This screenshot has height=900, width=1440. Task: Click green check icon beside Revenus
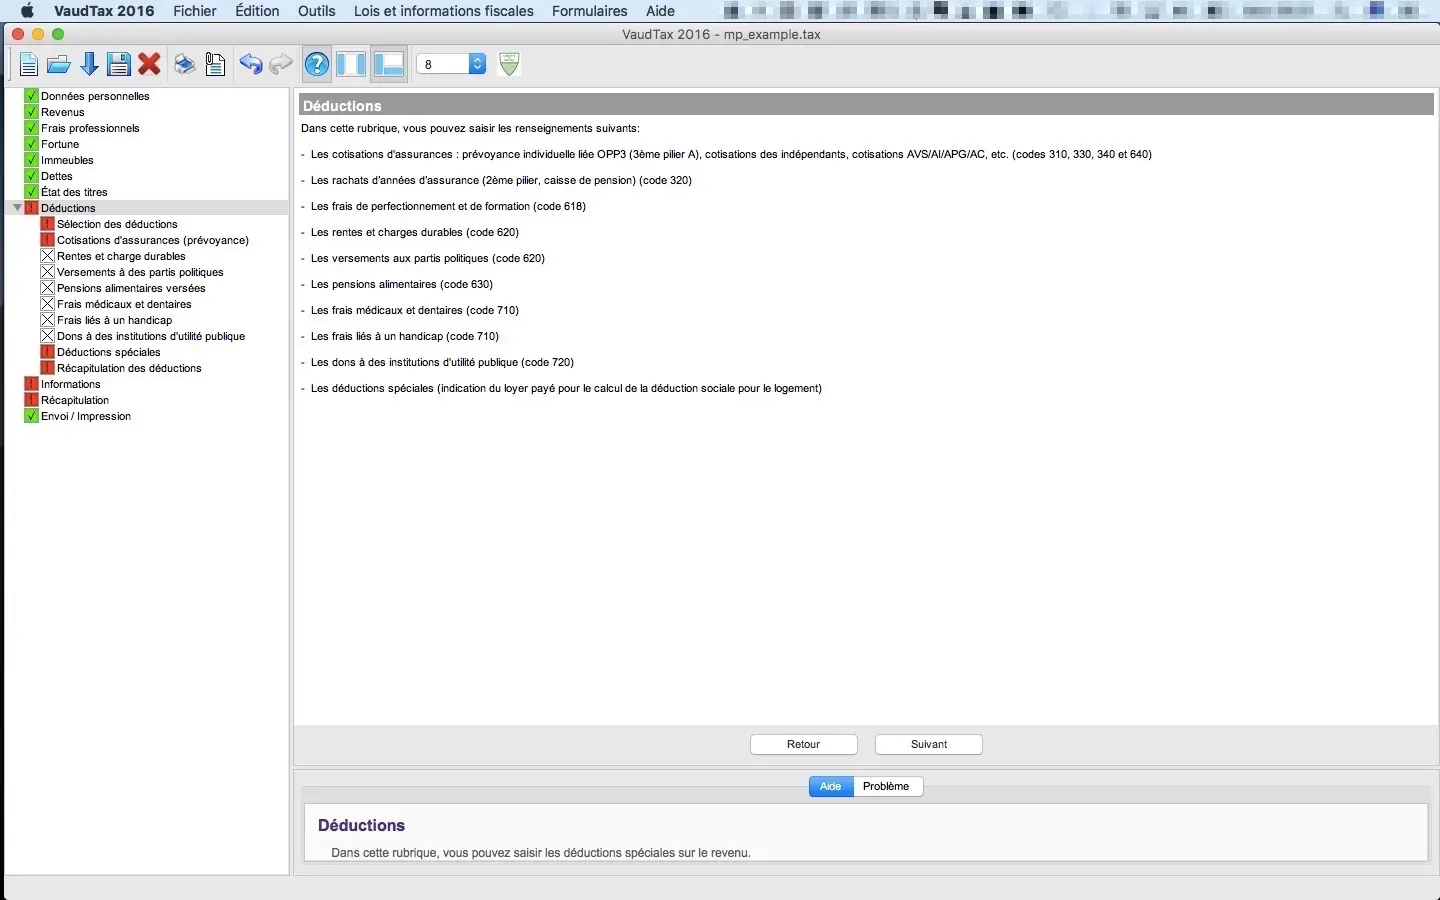pyautogui.click(x=31, y=112)
